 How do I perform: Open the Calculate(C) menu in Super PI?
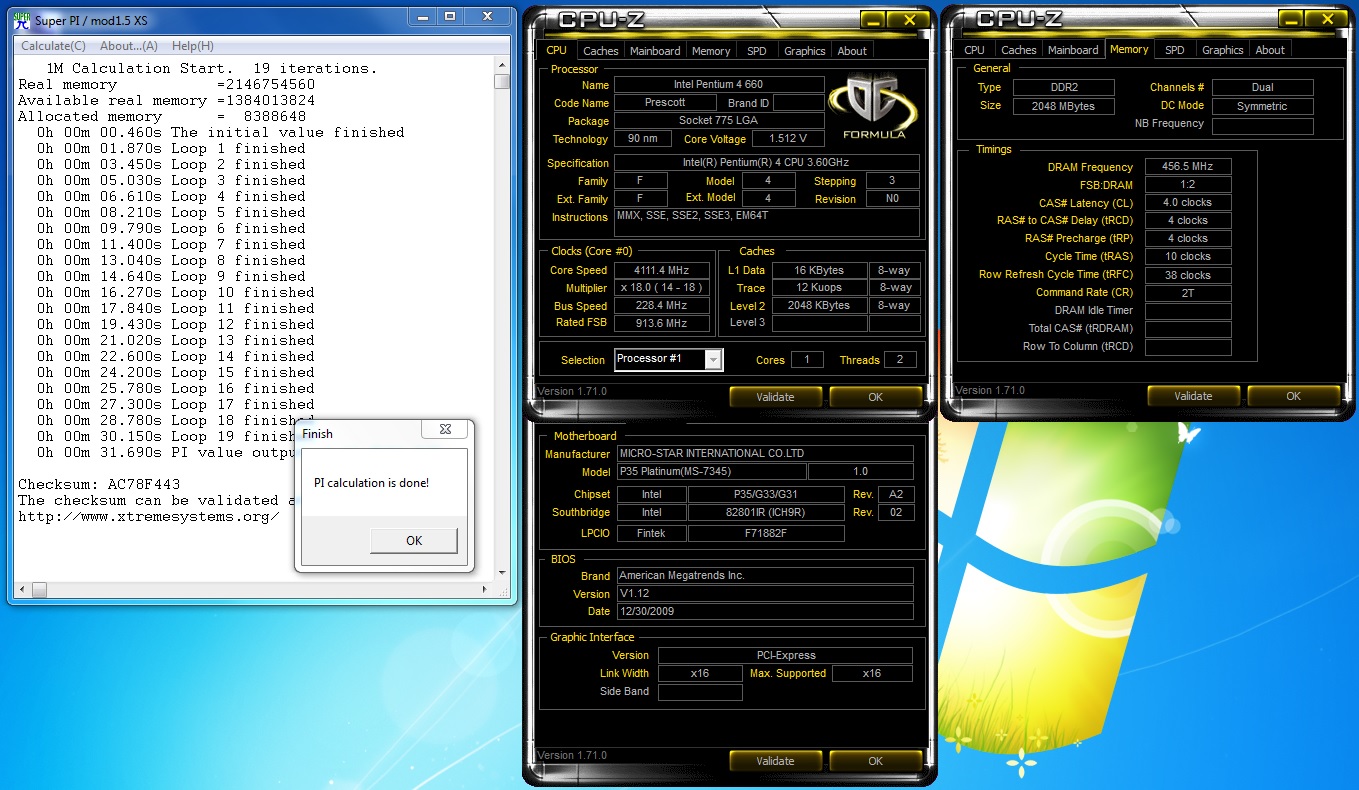point(53,46)
